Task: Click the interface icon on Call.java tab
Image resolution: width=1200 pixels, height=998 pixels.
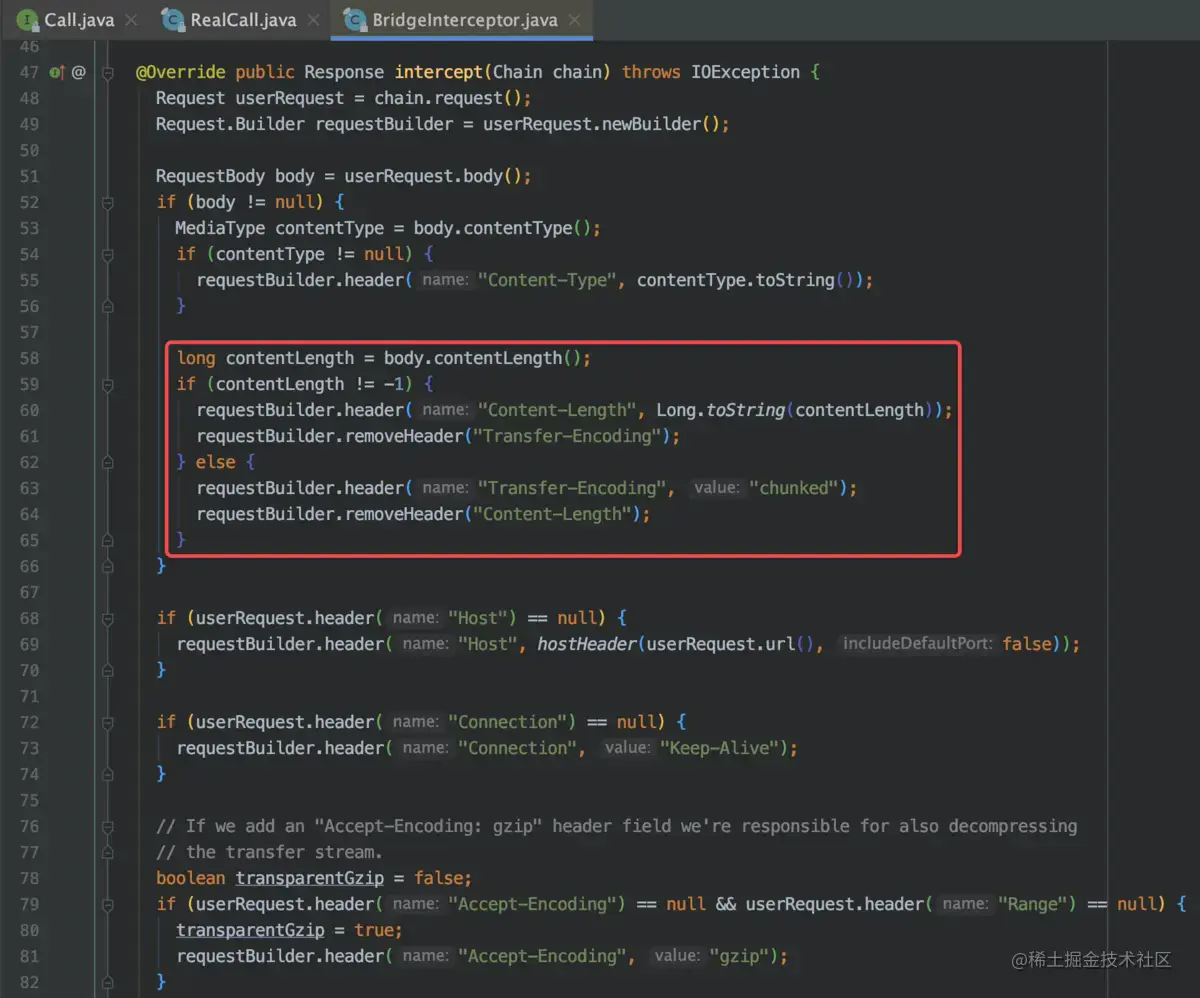Action: 28,20
